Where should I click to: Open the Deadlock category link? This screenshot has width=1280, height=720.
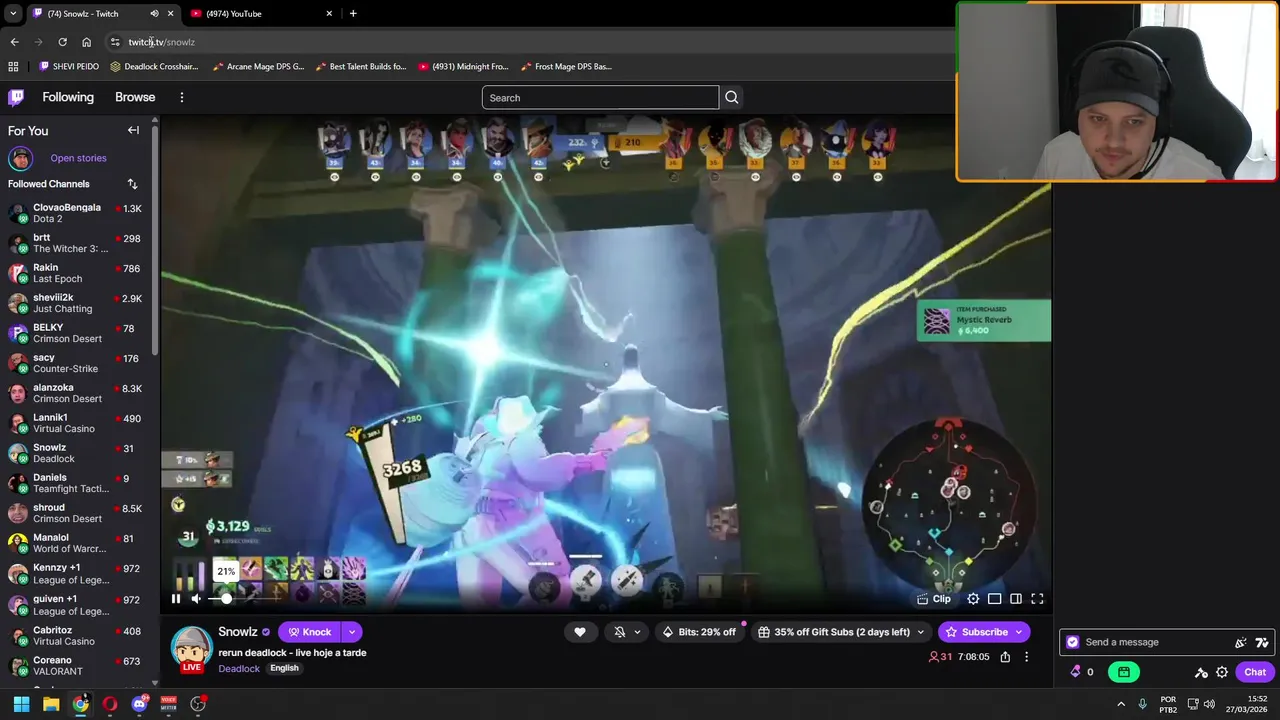[x=239, y=668]
